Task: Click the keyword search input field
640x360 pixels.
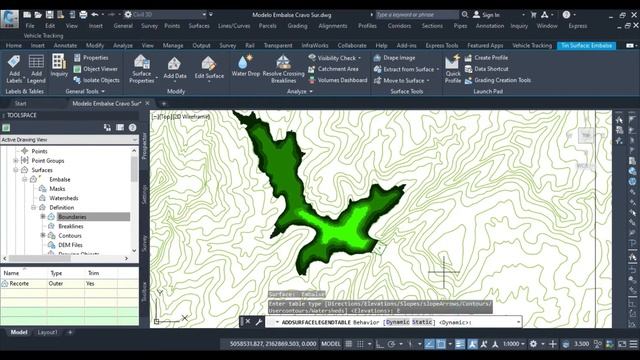Action: [x=417, y=15]
